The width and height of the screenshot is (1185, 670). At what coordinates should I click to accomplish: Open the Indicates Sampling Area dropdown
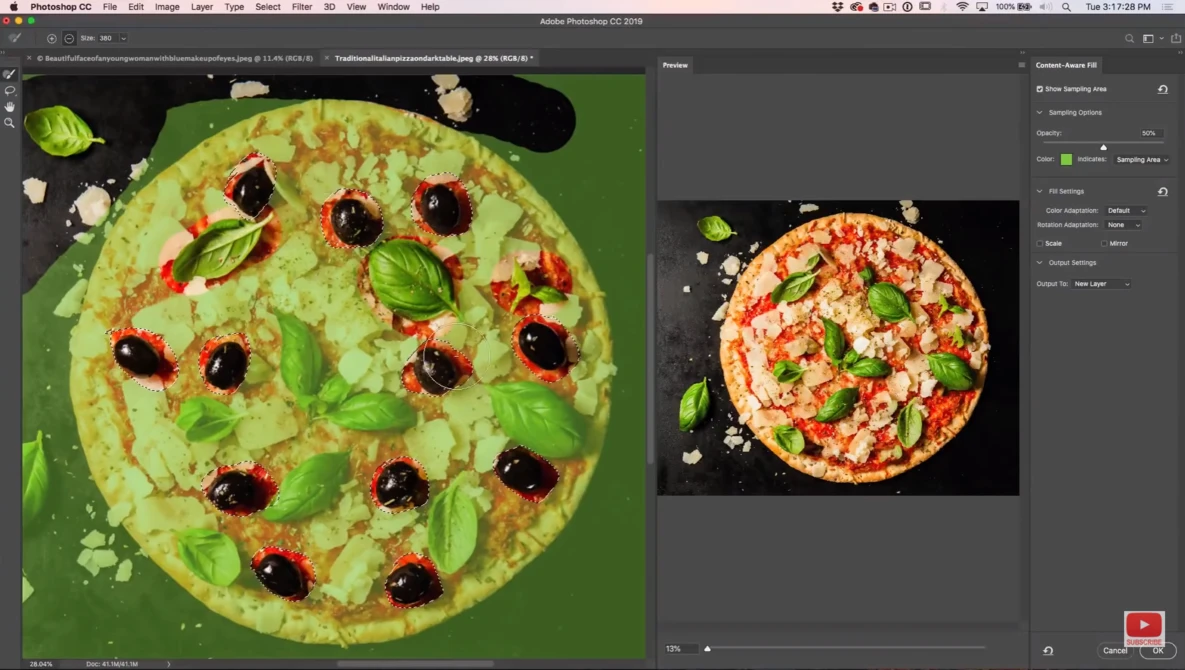[1142, 159]
